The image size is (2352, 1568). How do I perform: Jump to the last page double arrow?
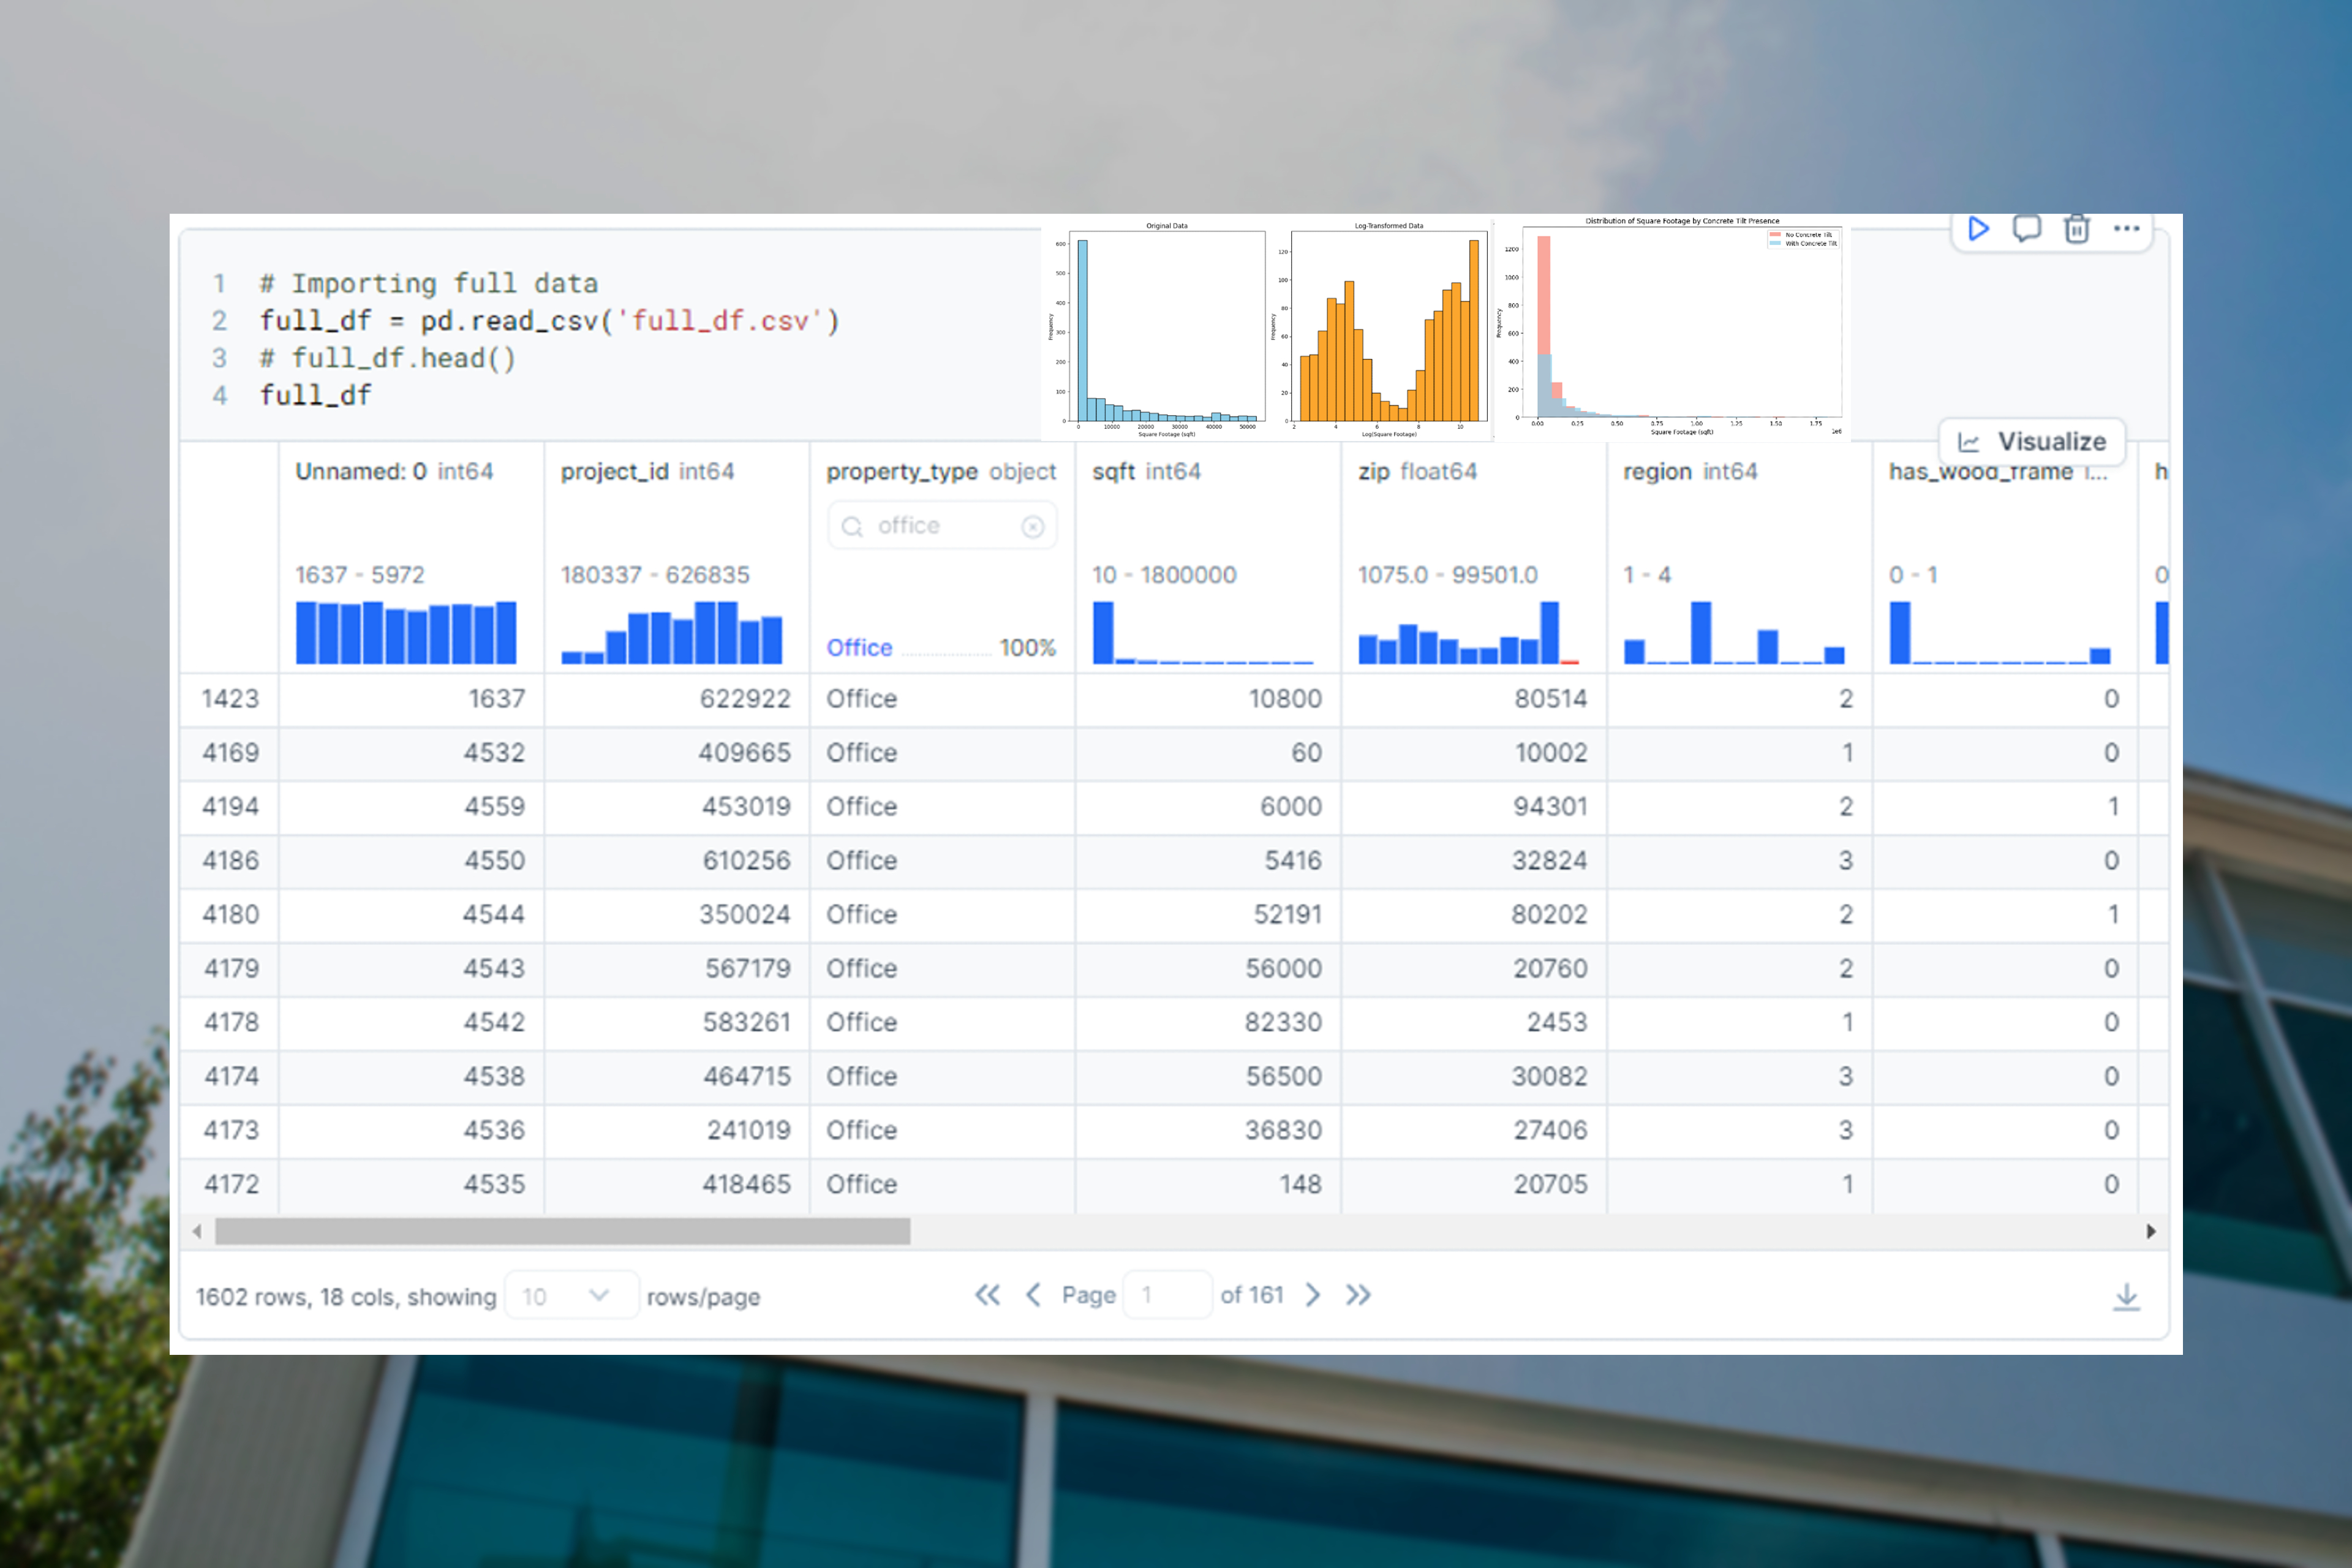point(1357,1295)
